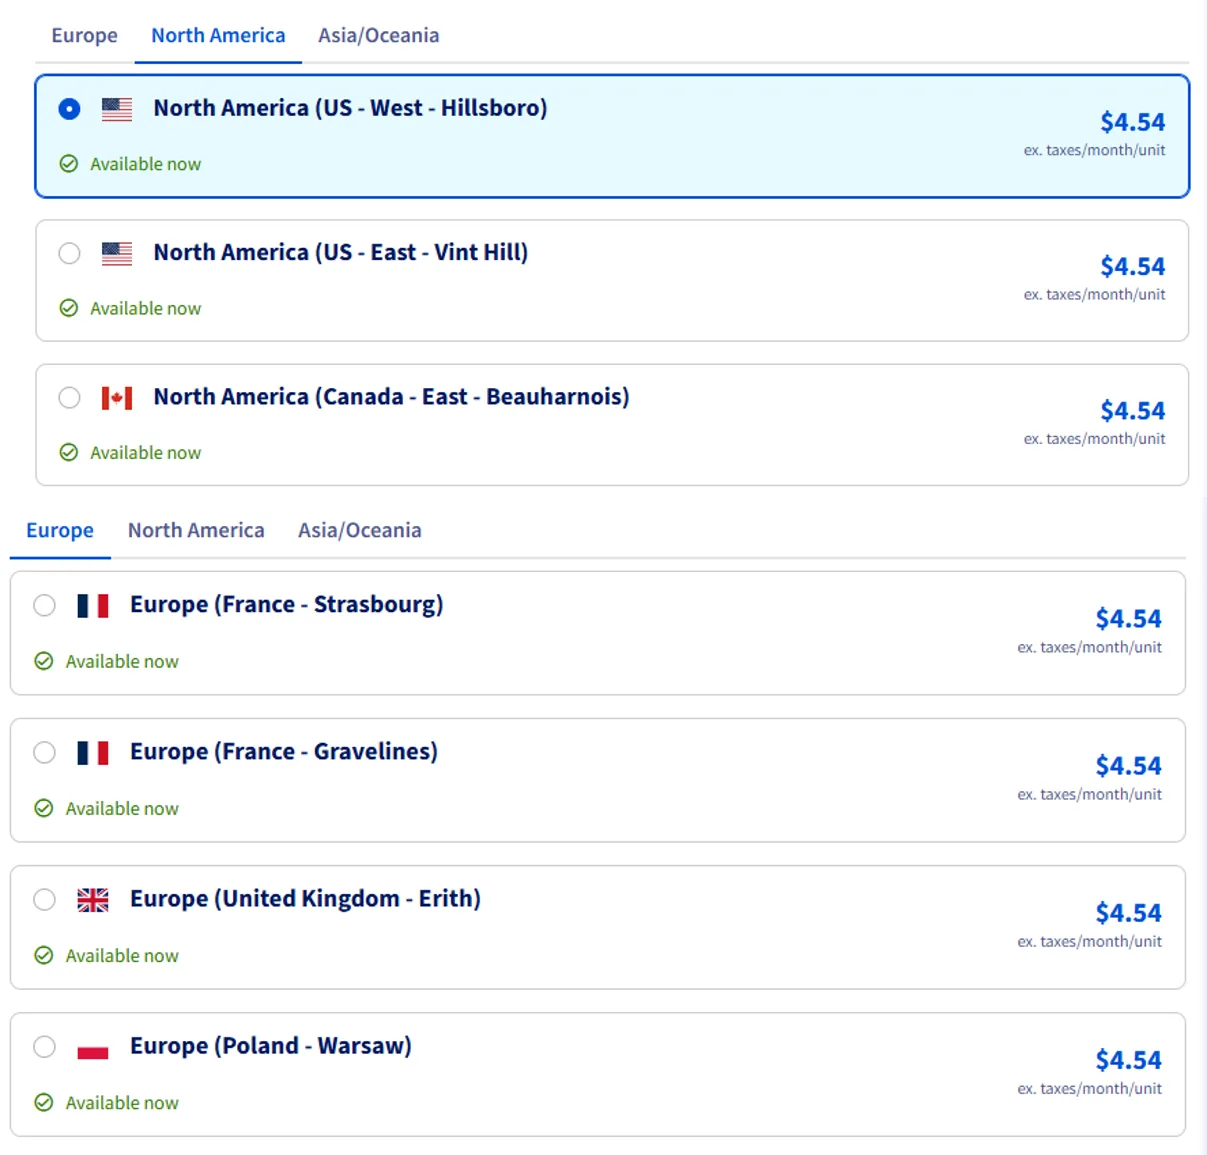This screenshot has height=1155, width=1207.
Task: Click the UK flag beside Erith
Action: coord(93,900)
